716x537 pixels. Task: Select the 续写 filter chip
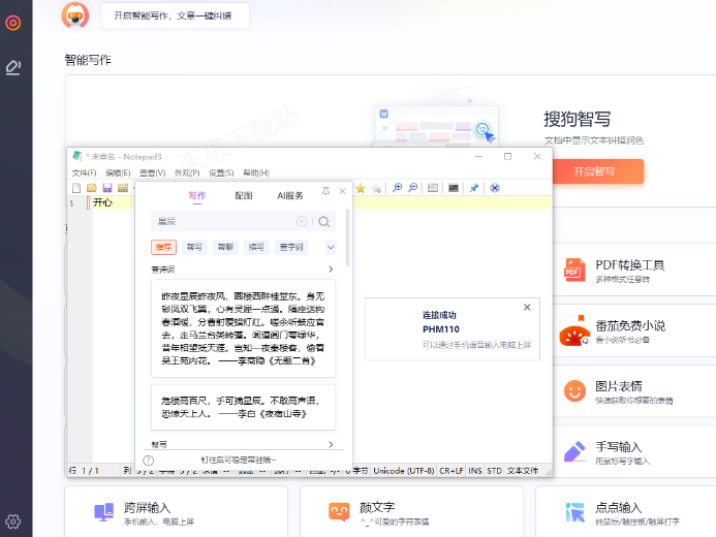pos(257,247)
